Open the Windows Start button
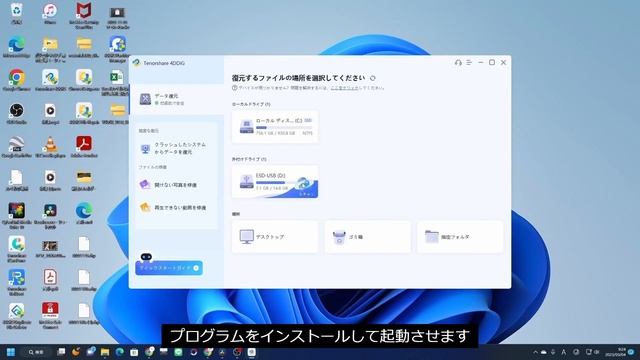The image size is (640, 360). click(11, 352)
